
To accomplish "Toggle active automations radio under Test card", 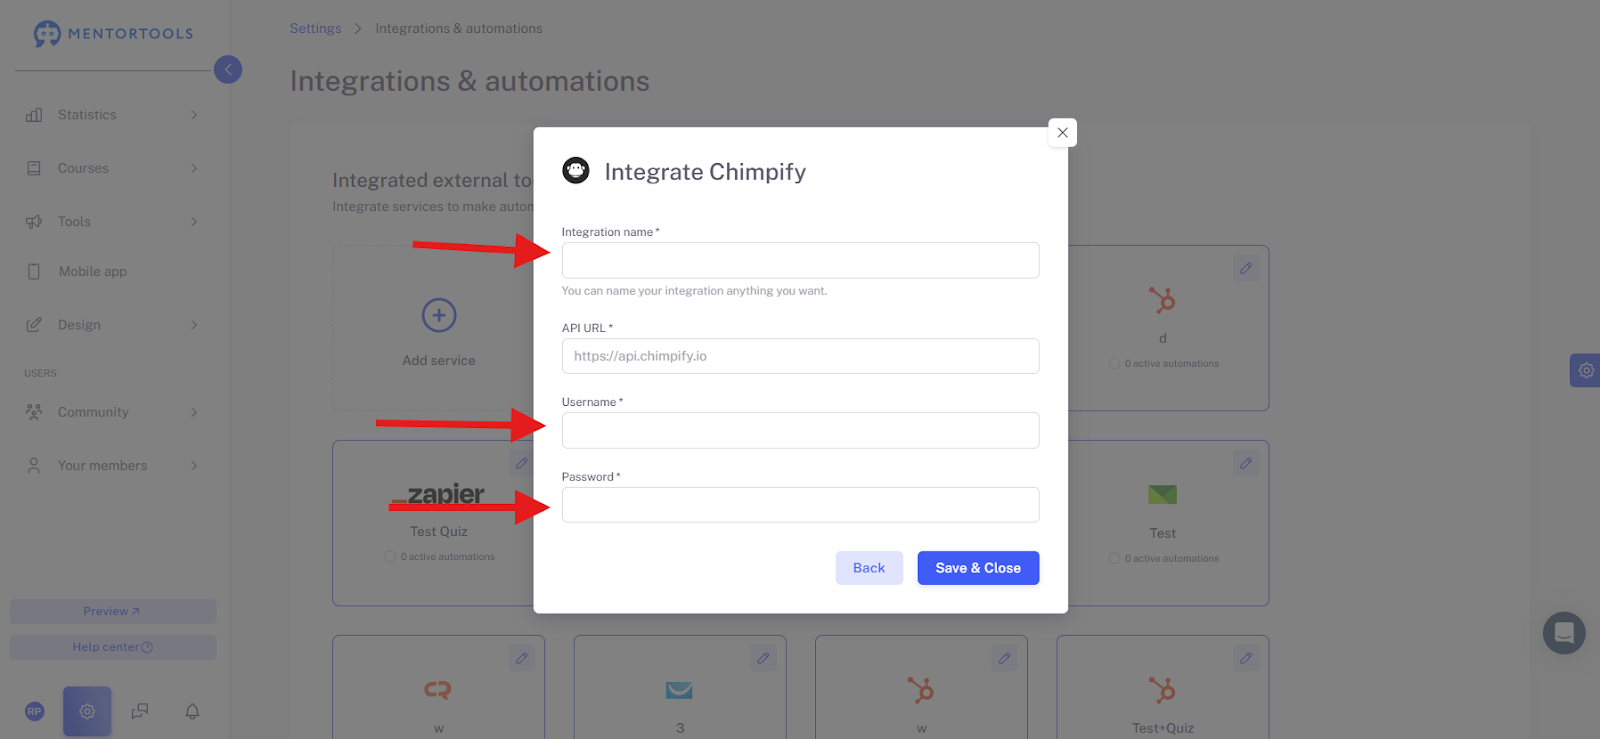I will (1114, 559).
